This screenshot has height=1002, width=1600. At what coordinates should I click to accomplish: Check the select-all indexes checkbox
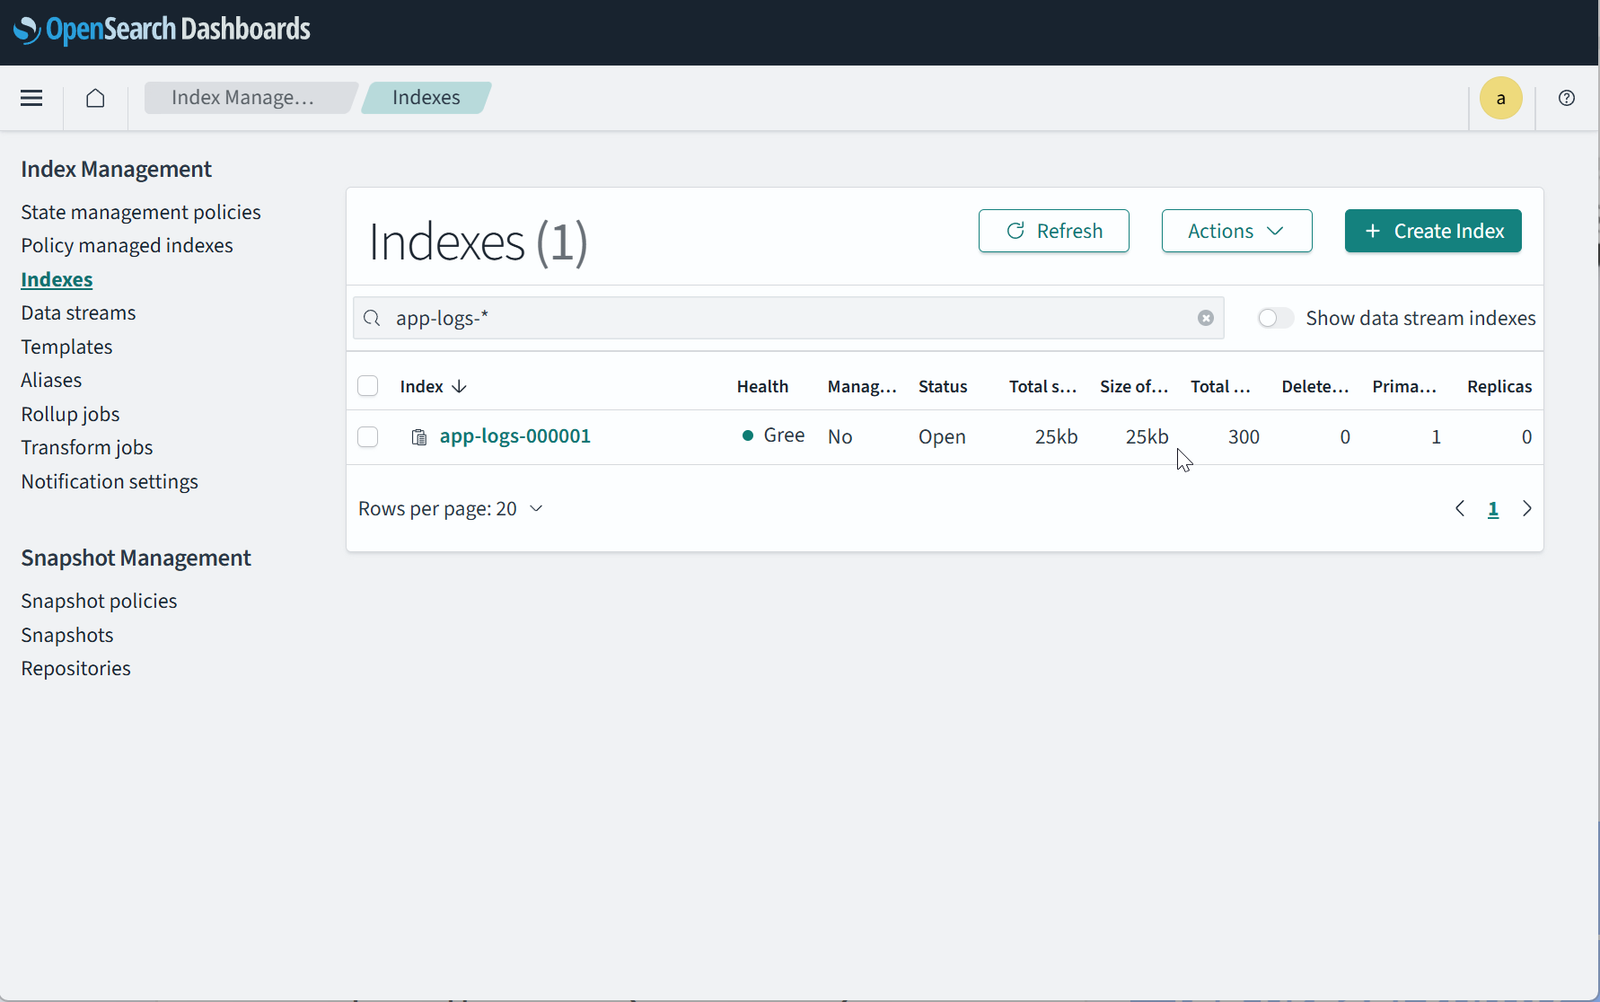pyautogui.click(x=368, y=386)
